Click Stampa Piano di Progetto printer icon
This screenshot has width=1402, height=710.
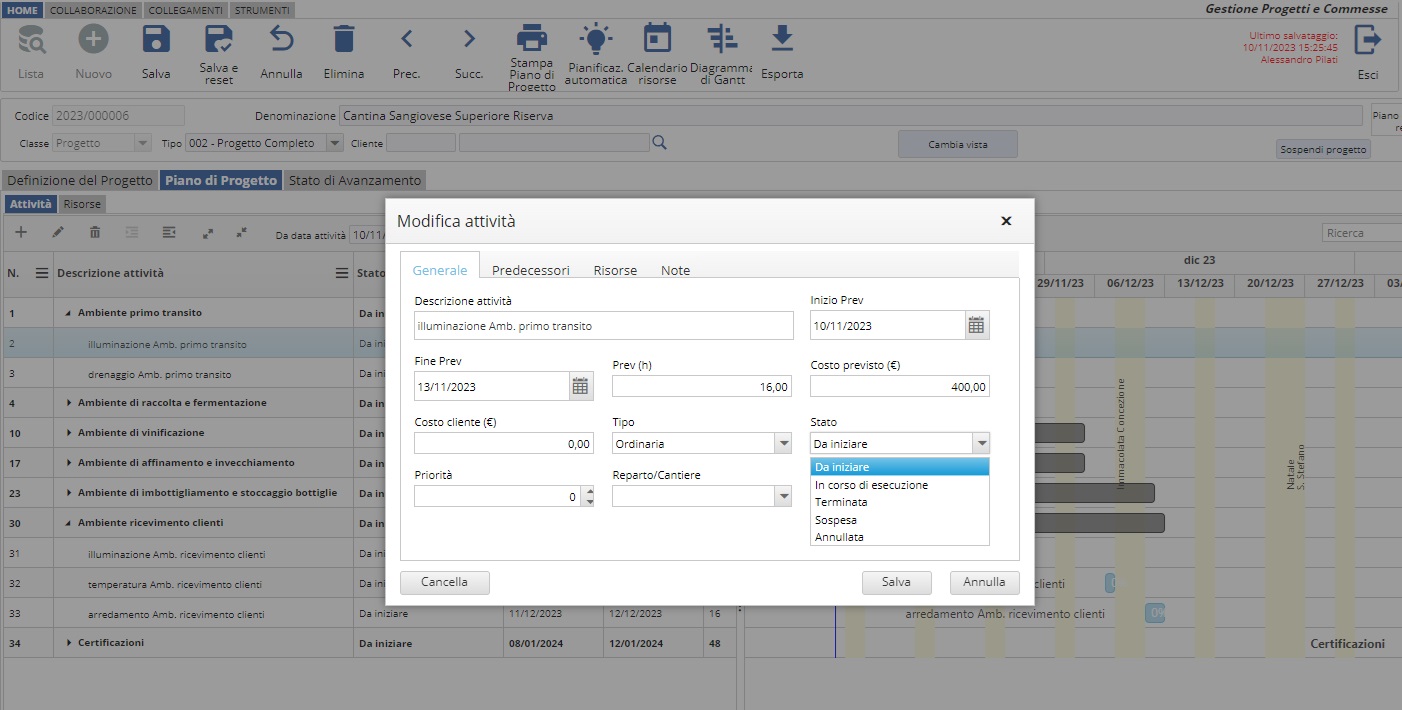(531, 40)
